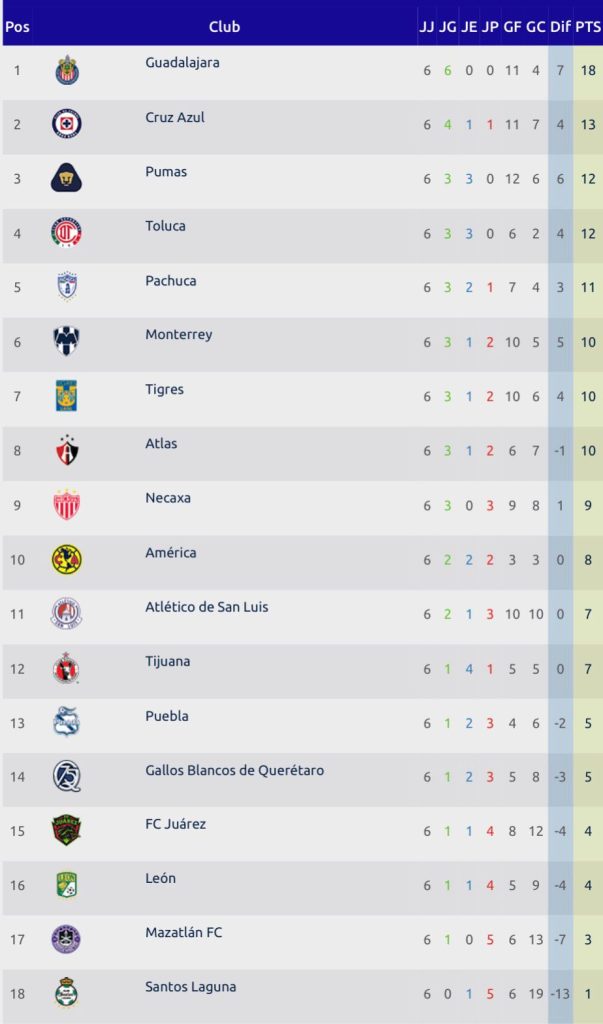Click the Guadalajara club crest

pos(67,70)
